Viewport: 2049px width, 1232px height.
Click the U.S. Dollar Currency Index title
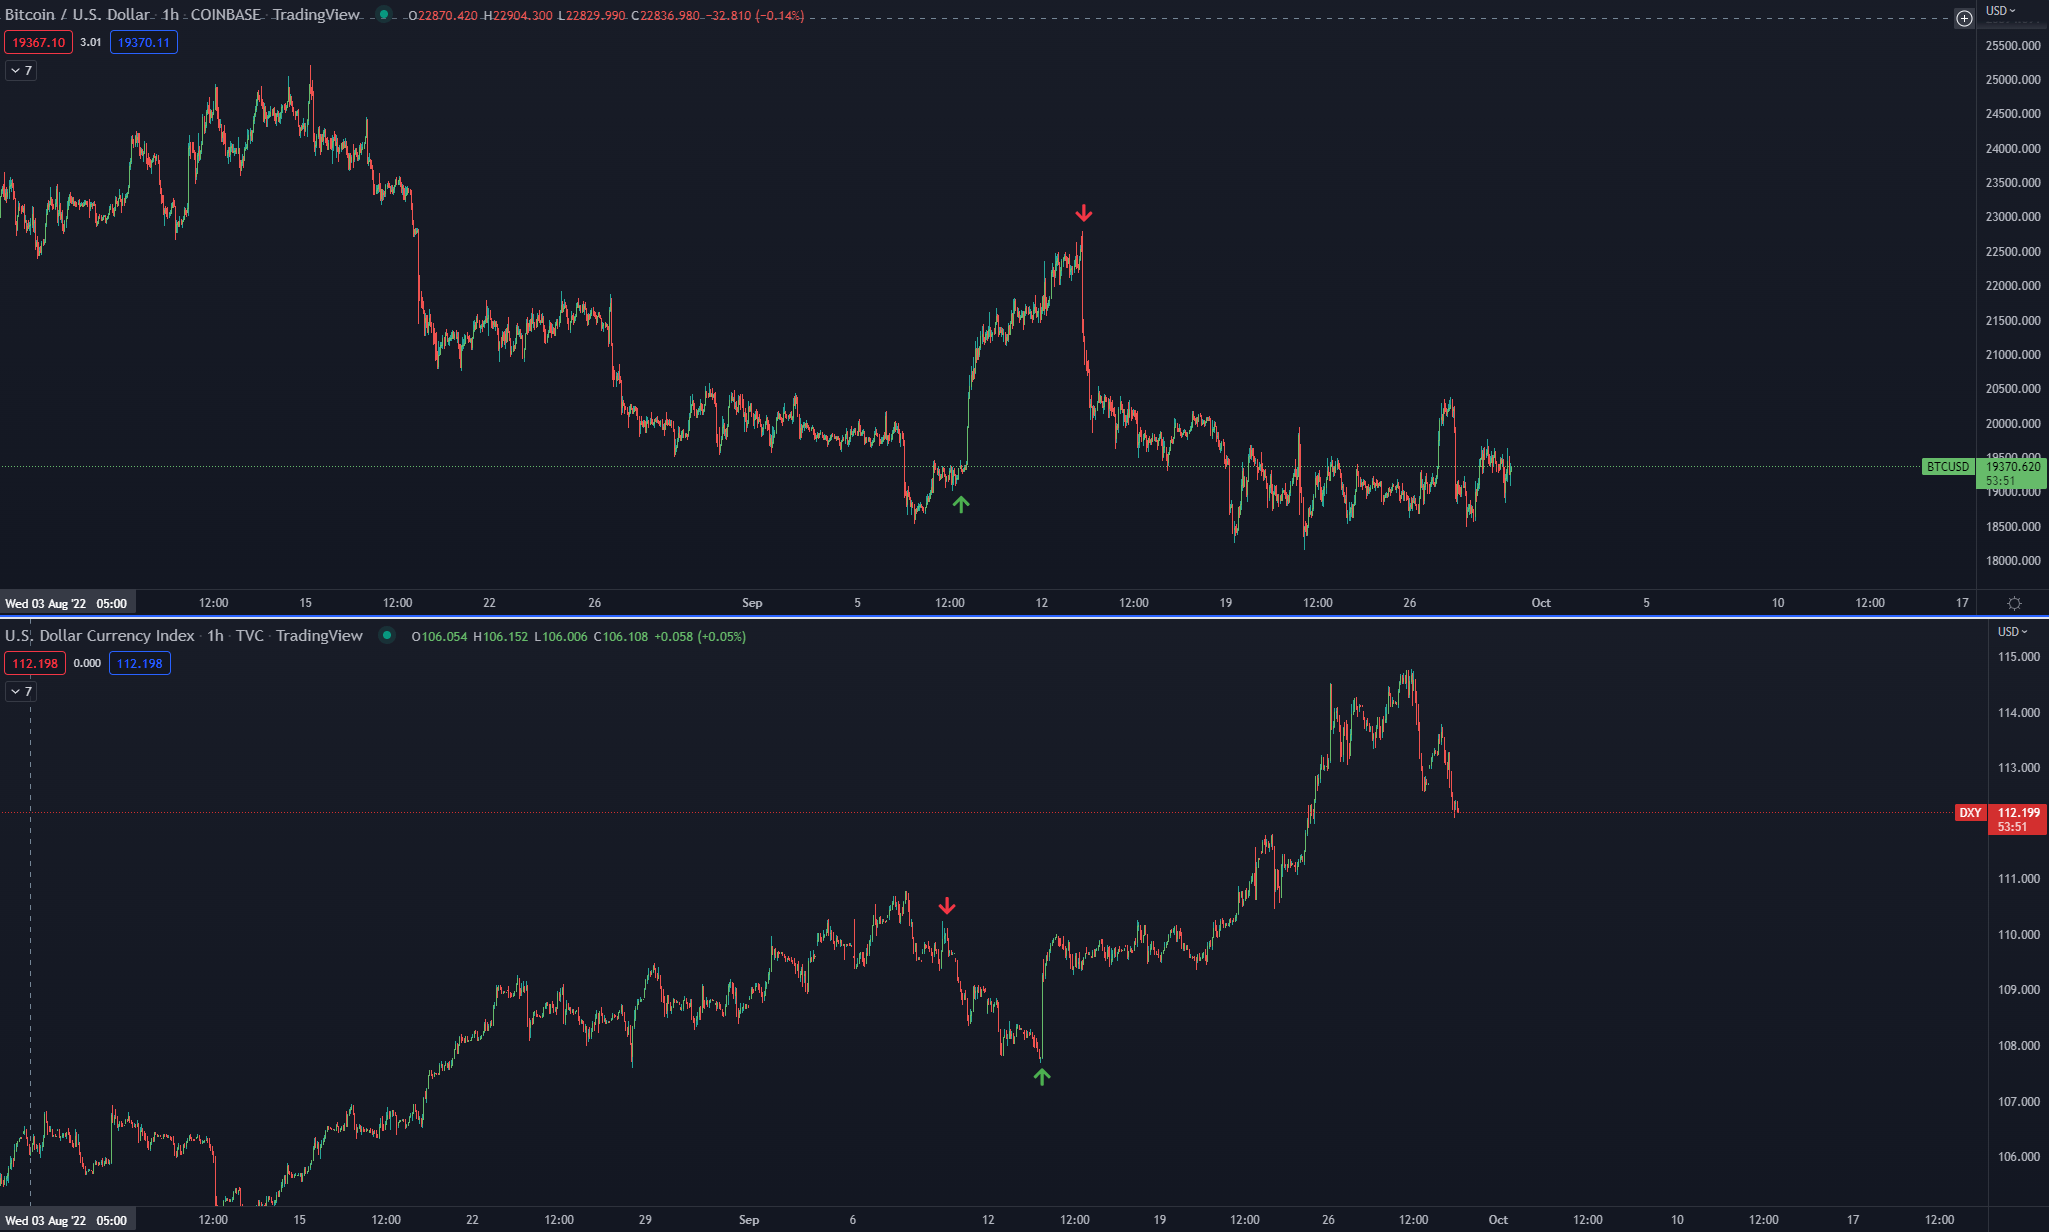[x=100, y=636]
